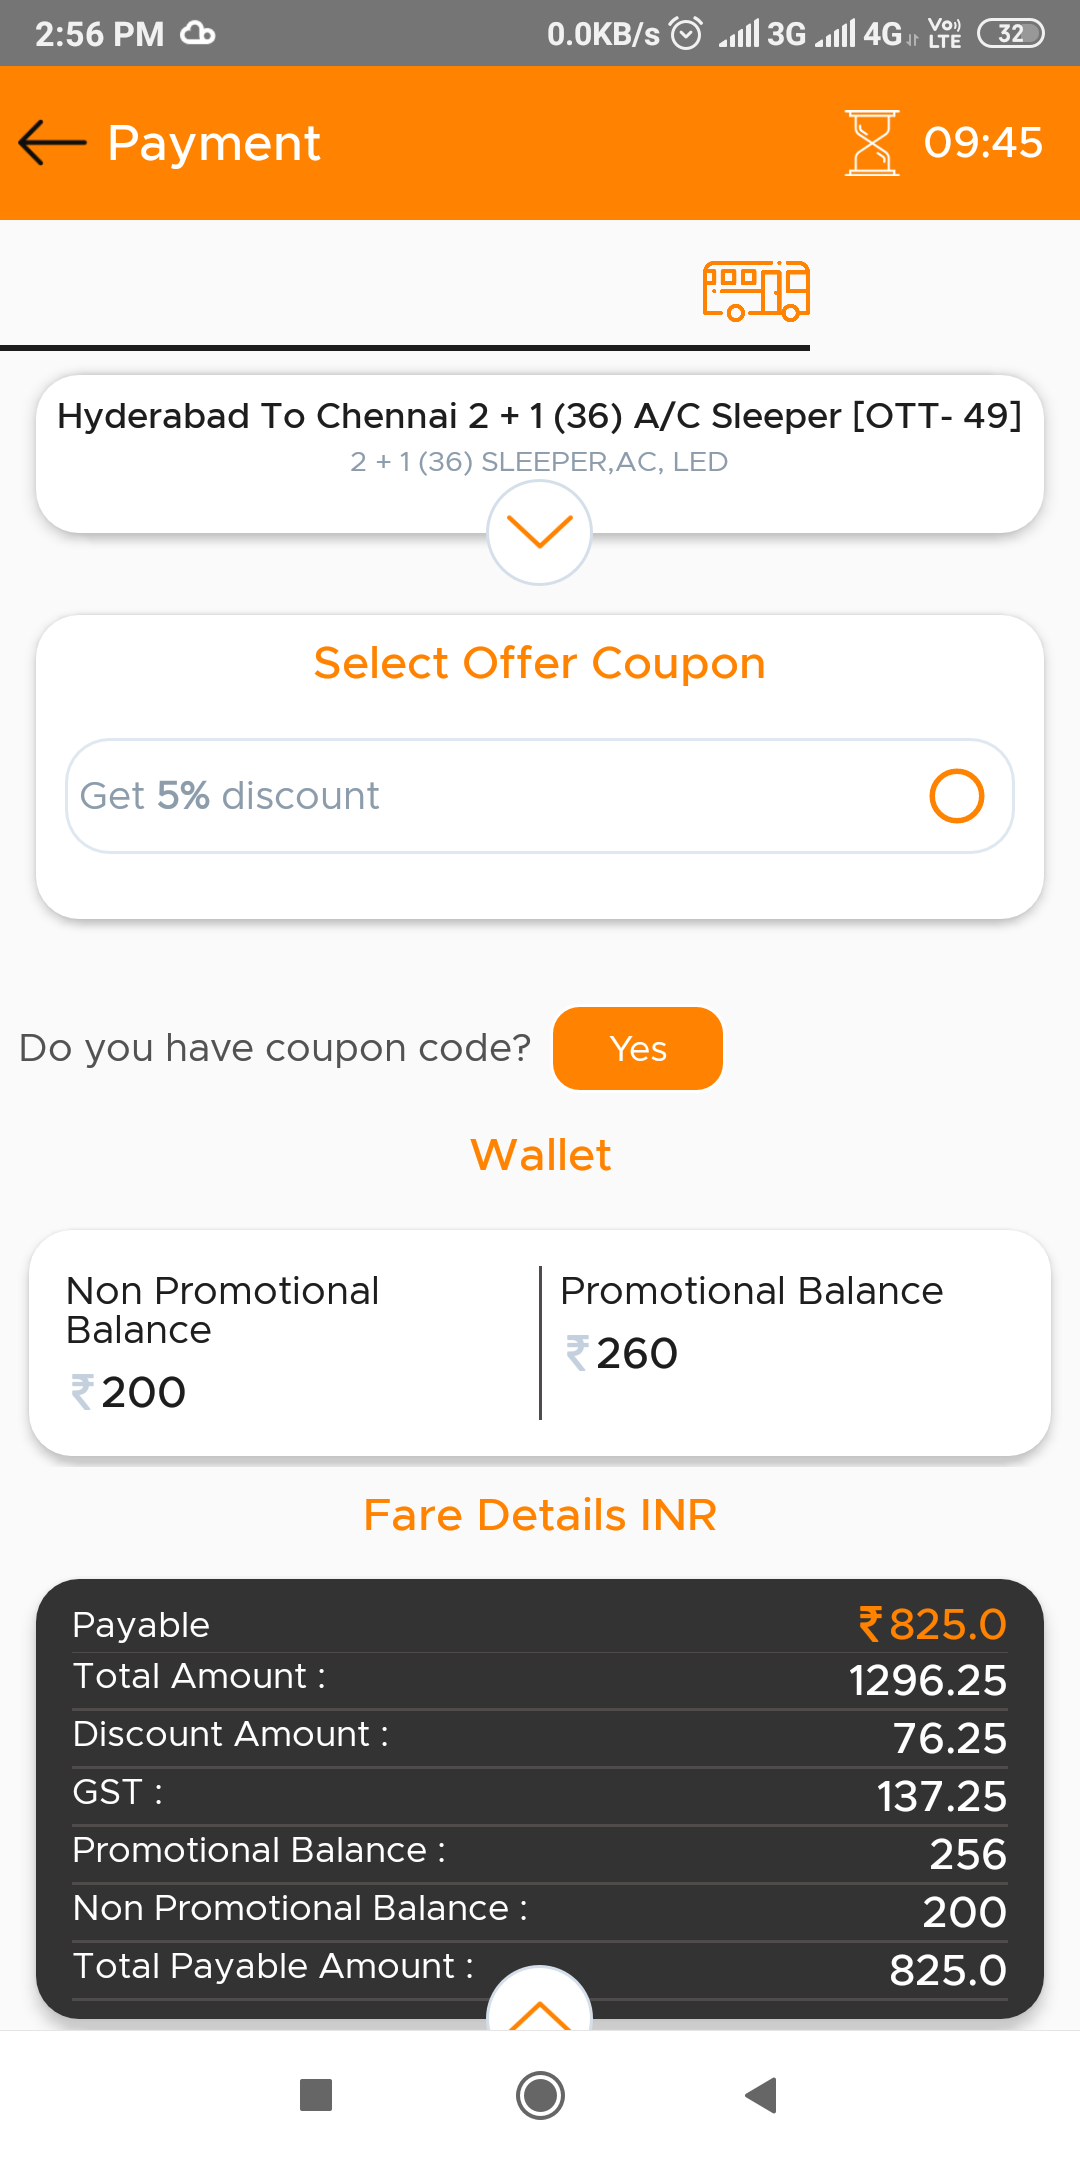Expand trip details with down chevron
This screenshot has width=1080, height=2160.
(539, 532)
